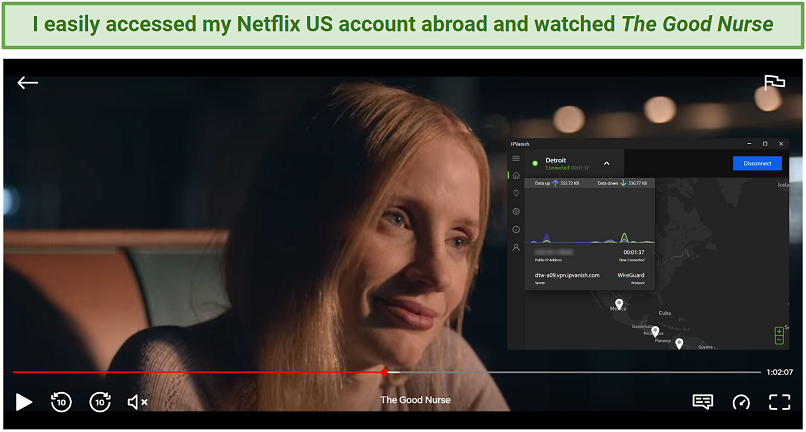Viewport: 806px width, 432px height.
Task: Click the server name dtw-a09.vpn.ipvanish.com
Action: (x=567, y=275)
